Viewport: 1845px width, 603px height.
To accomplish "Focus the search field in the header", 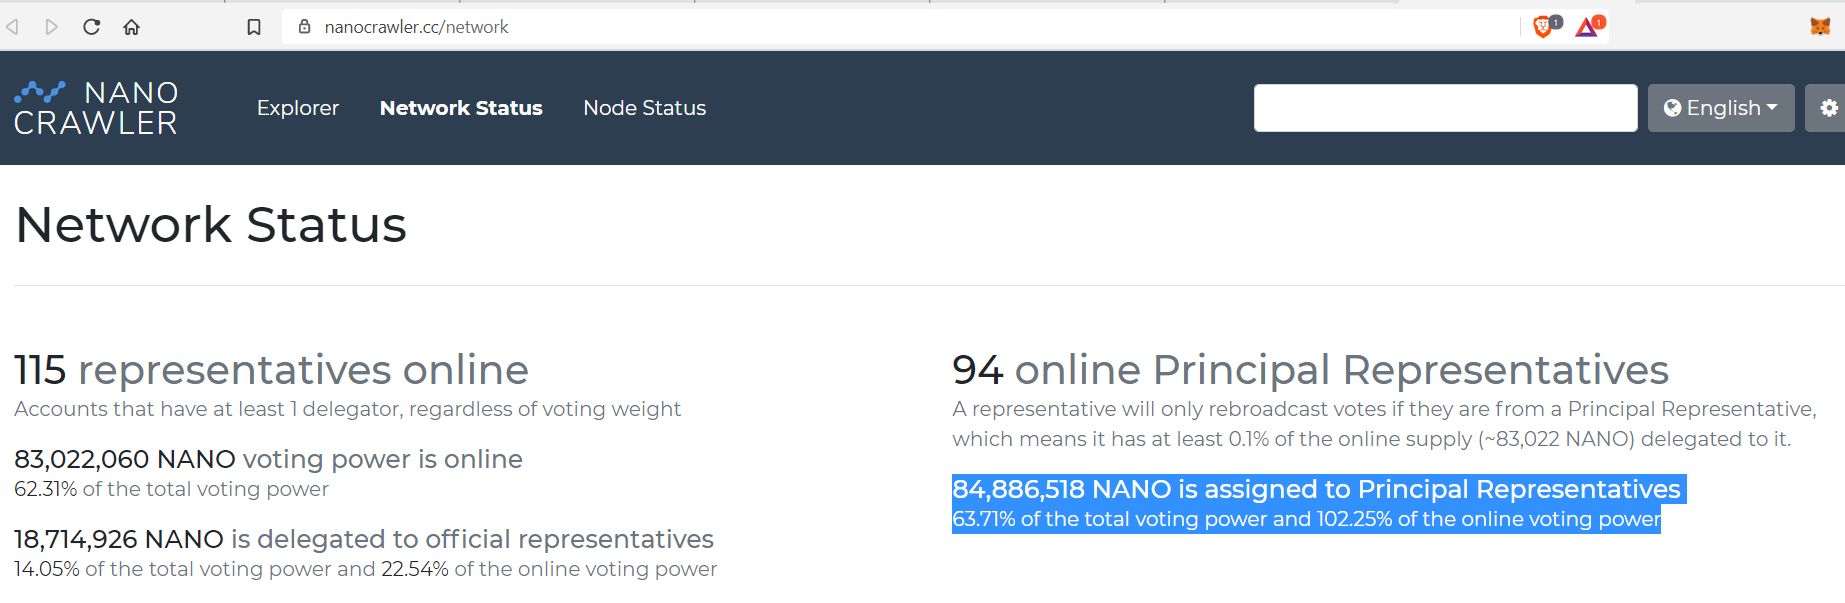I will (1446, 108).
